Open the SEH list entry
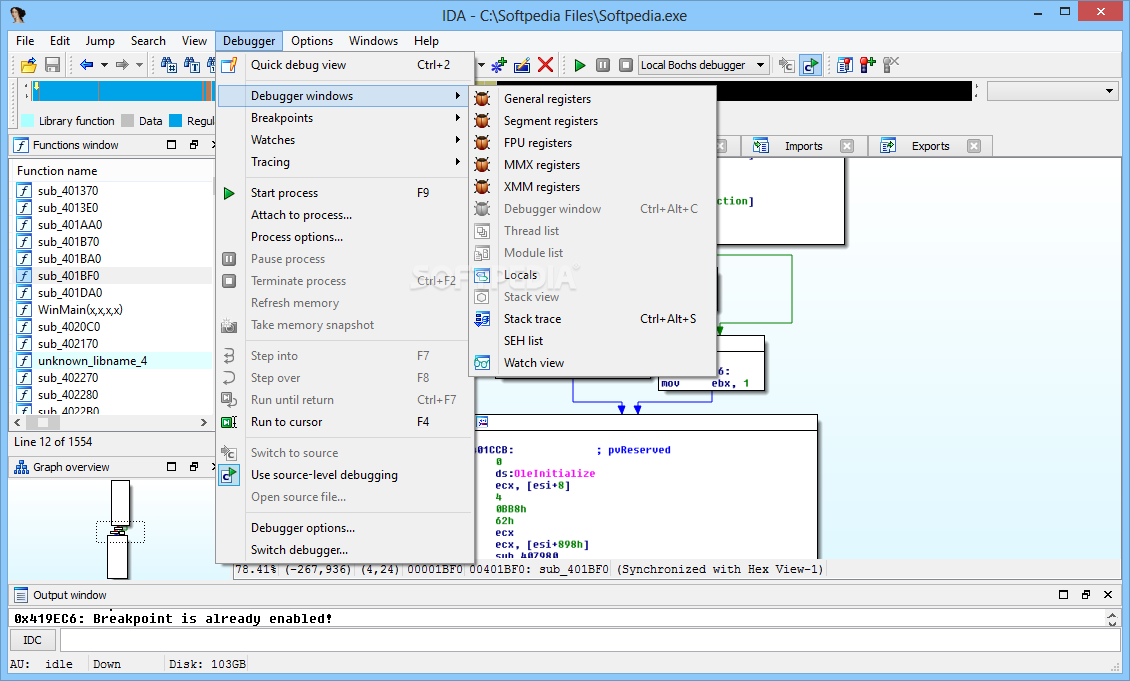1130x681 pixels. pyautogui.click(x=593, y=341)
